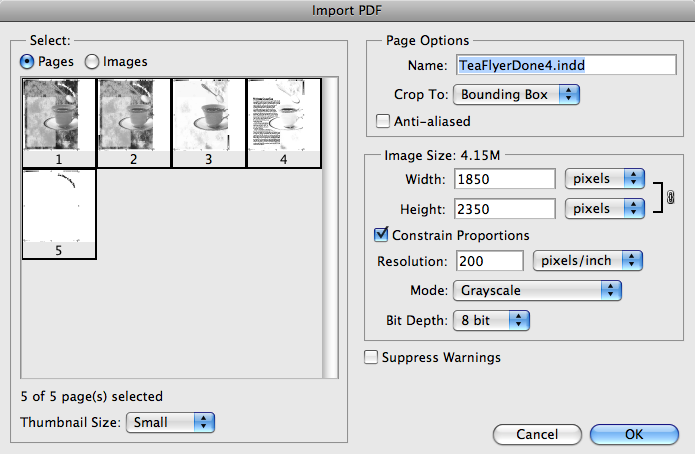Select the Pages radio button

pos(27,62)
